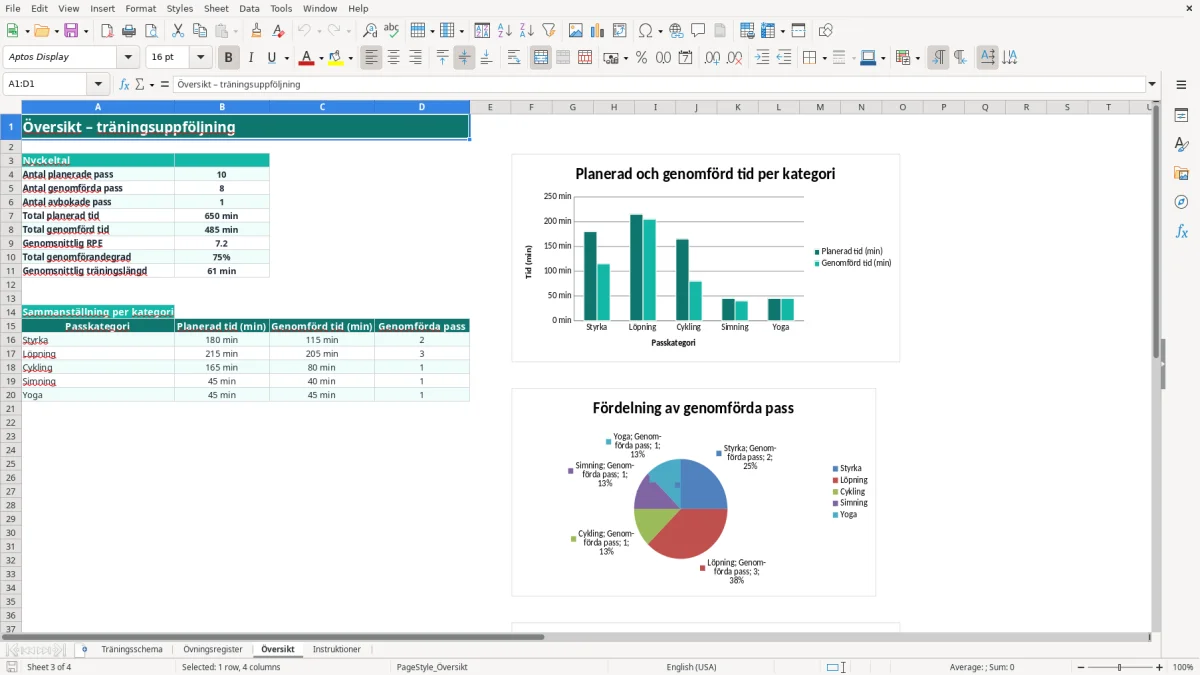
Task: Open the Format menu
Action: pyautogui.click(x=141, y=8)
